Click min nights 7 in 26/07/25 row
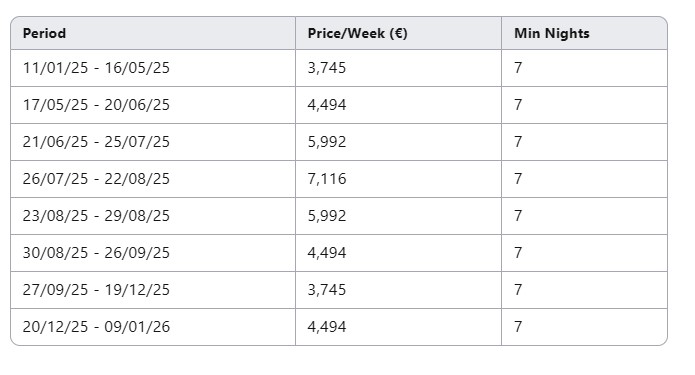The image size is (695, 375). tap(584, 179)
